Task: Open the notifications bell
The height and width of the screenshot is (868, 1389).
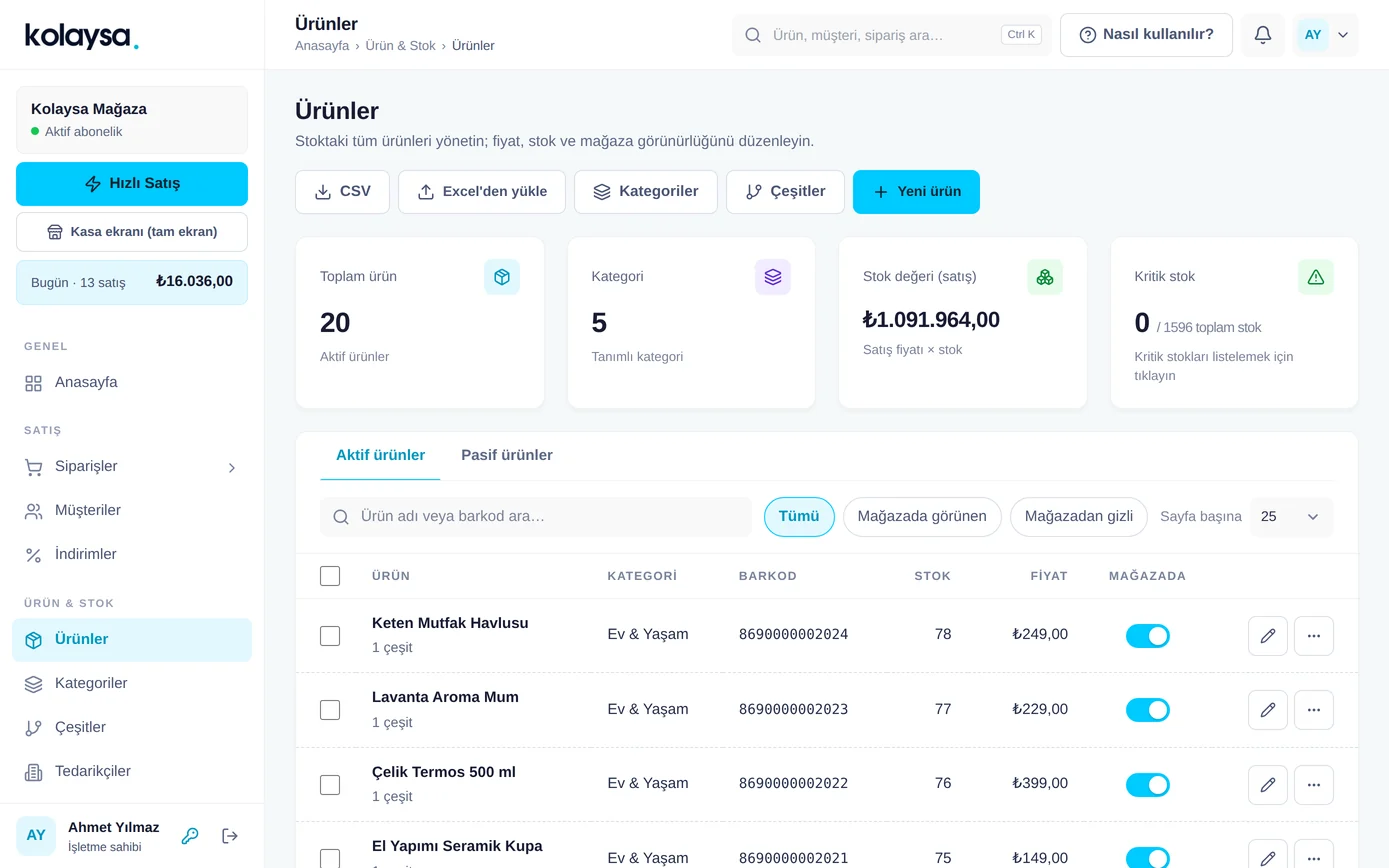Action: coord(1263,35)
